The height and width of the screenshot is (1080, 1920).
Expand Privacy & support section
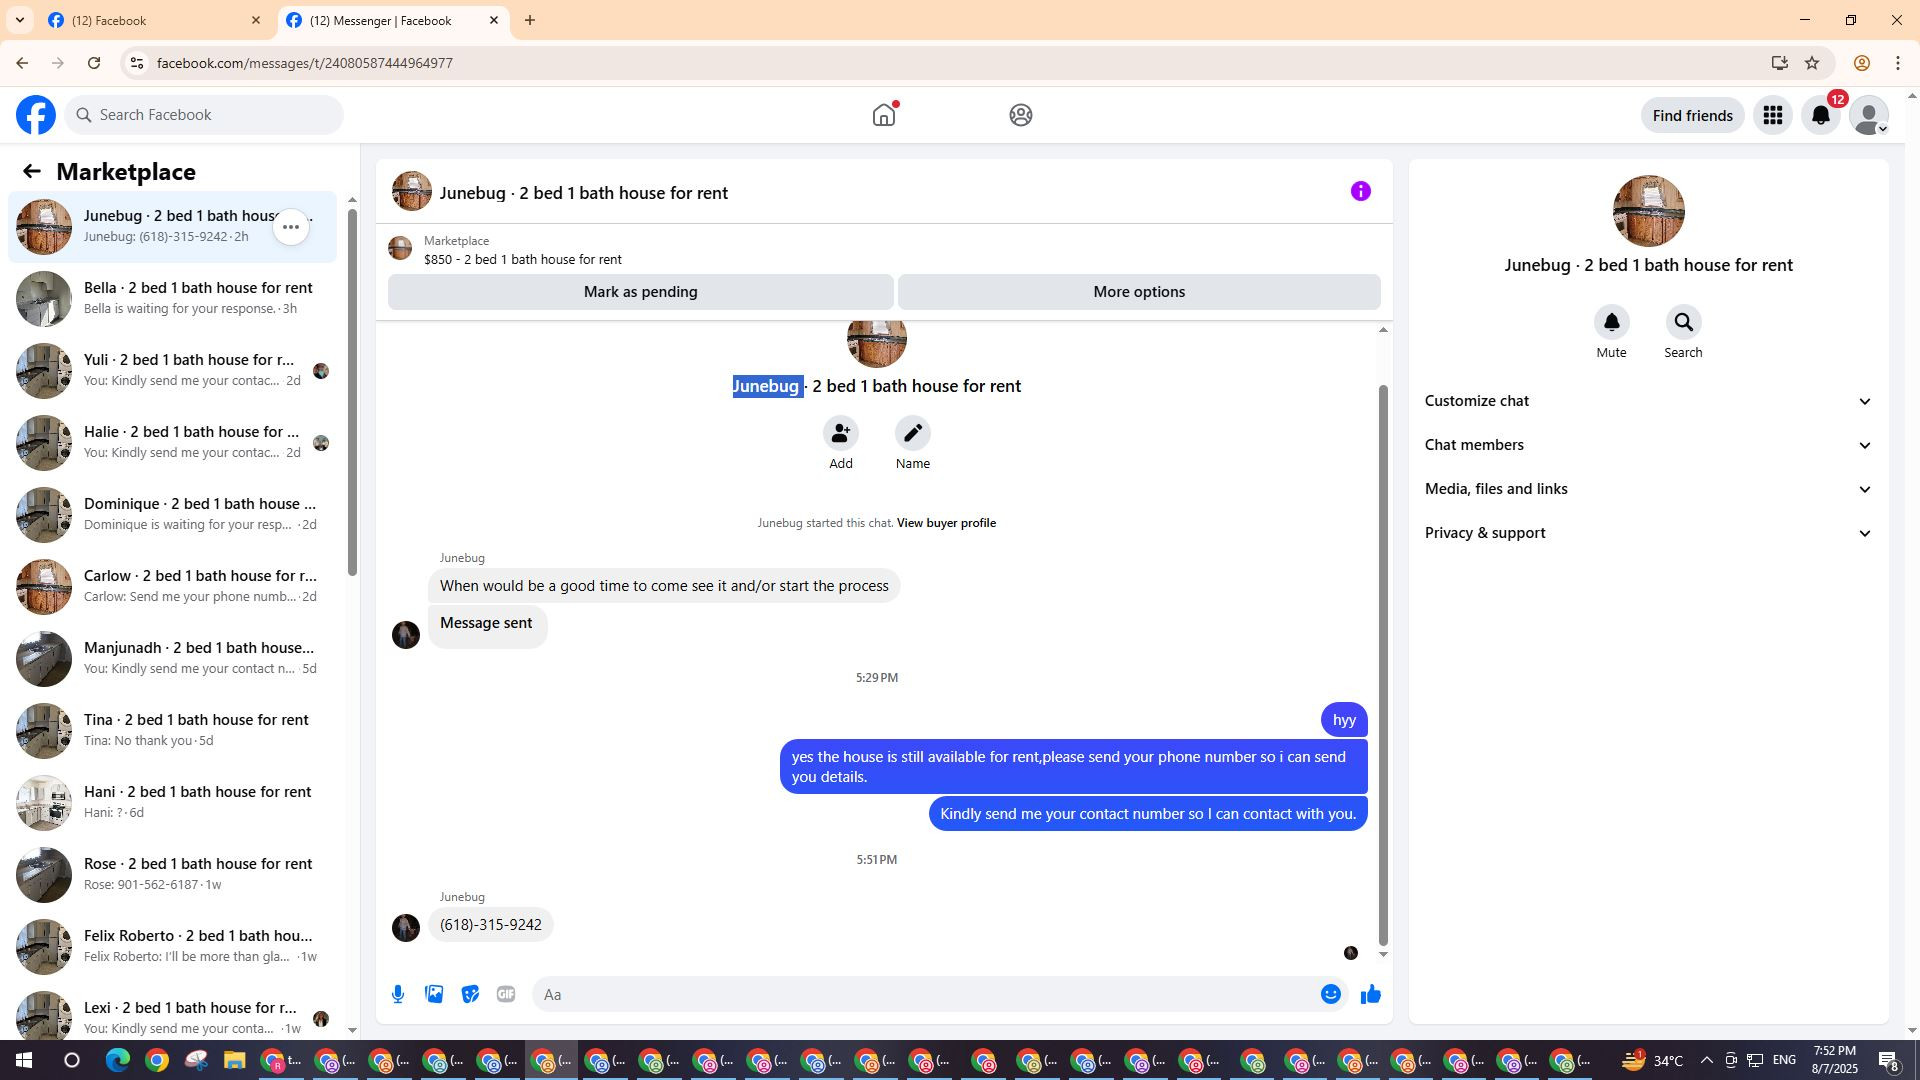(x=1648, y=533)
